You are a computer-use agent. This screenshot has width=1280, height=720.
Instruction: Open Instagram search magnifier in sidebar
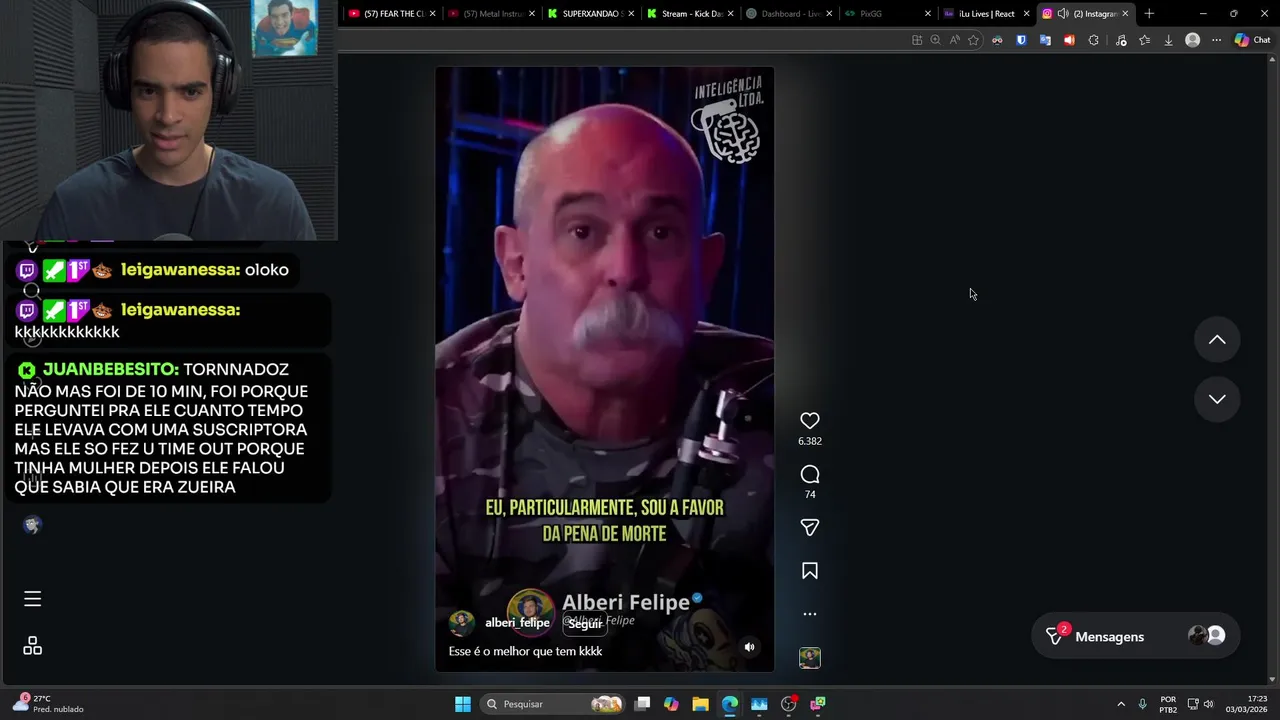(x=32, y=291)
